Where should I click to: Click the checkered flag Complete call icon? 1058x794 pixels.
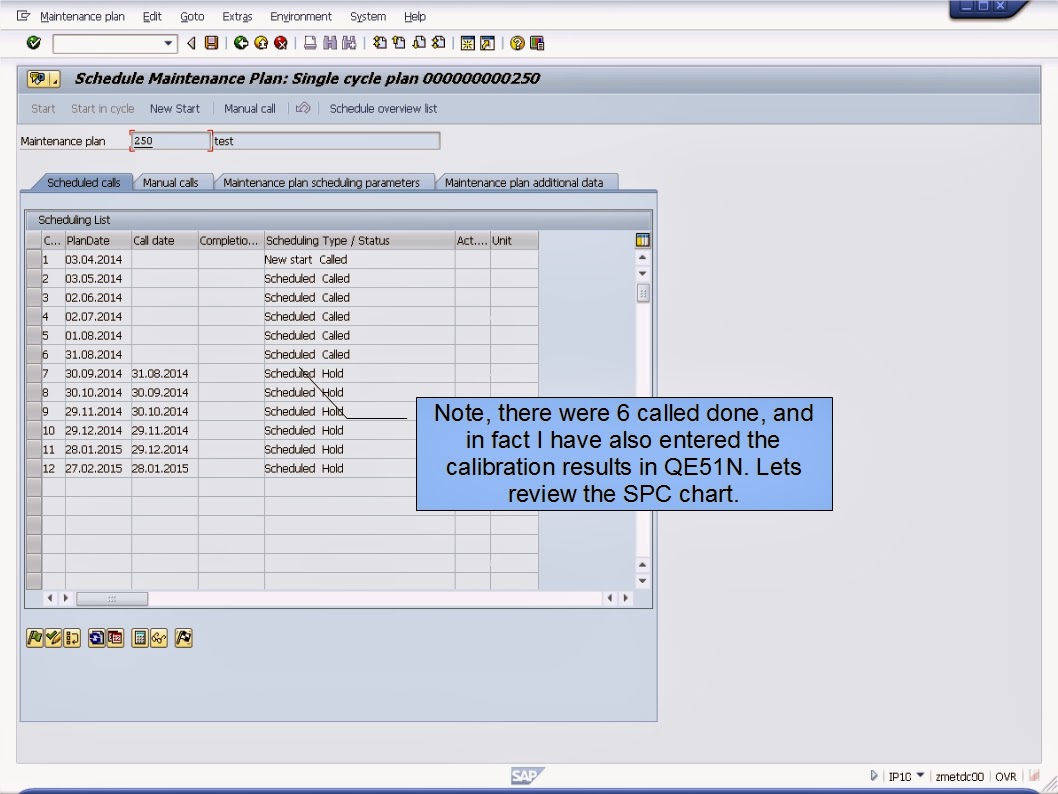coord(183,638)
